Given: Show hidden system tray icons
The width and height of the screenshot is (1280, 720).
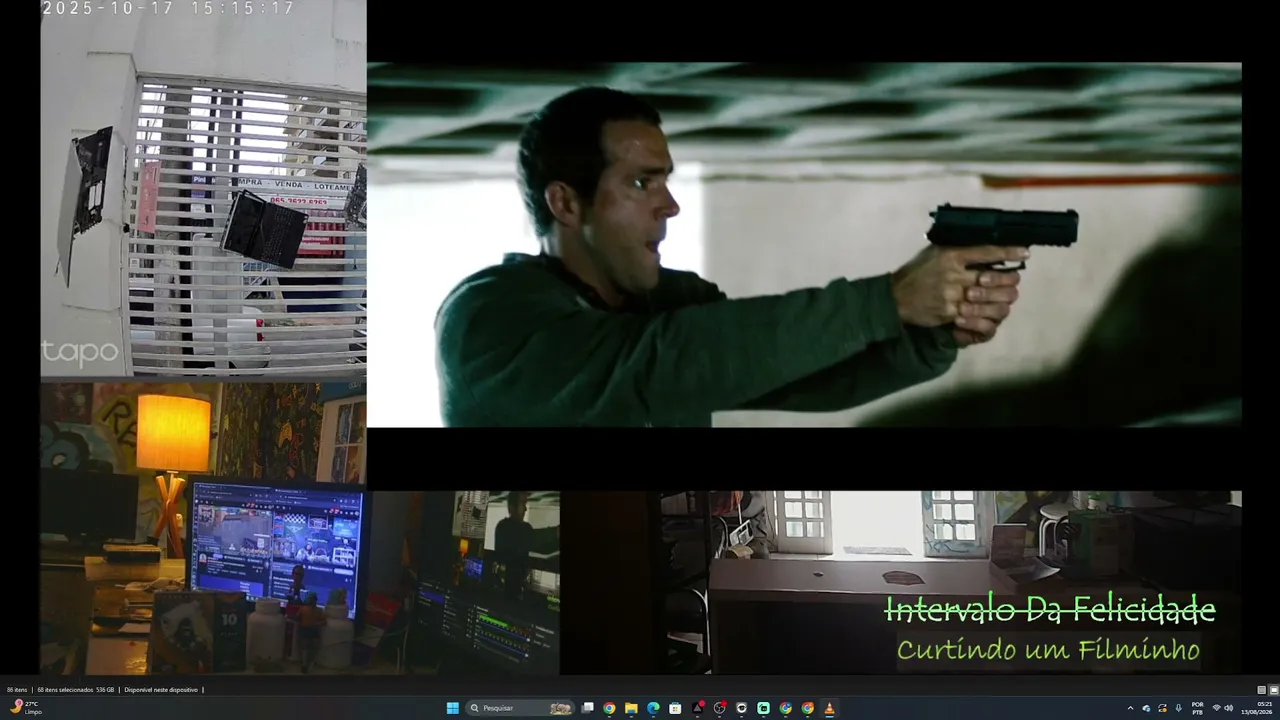Looking at the screenshot, I should pos(1131,708).
